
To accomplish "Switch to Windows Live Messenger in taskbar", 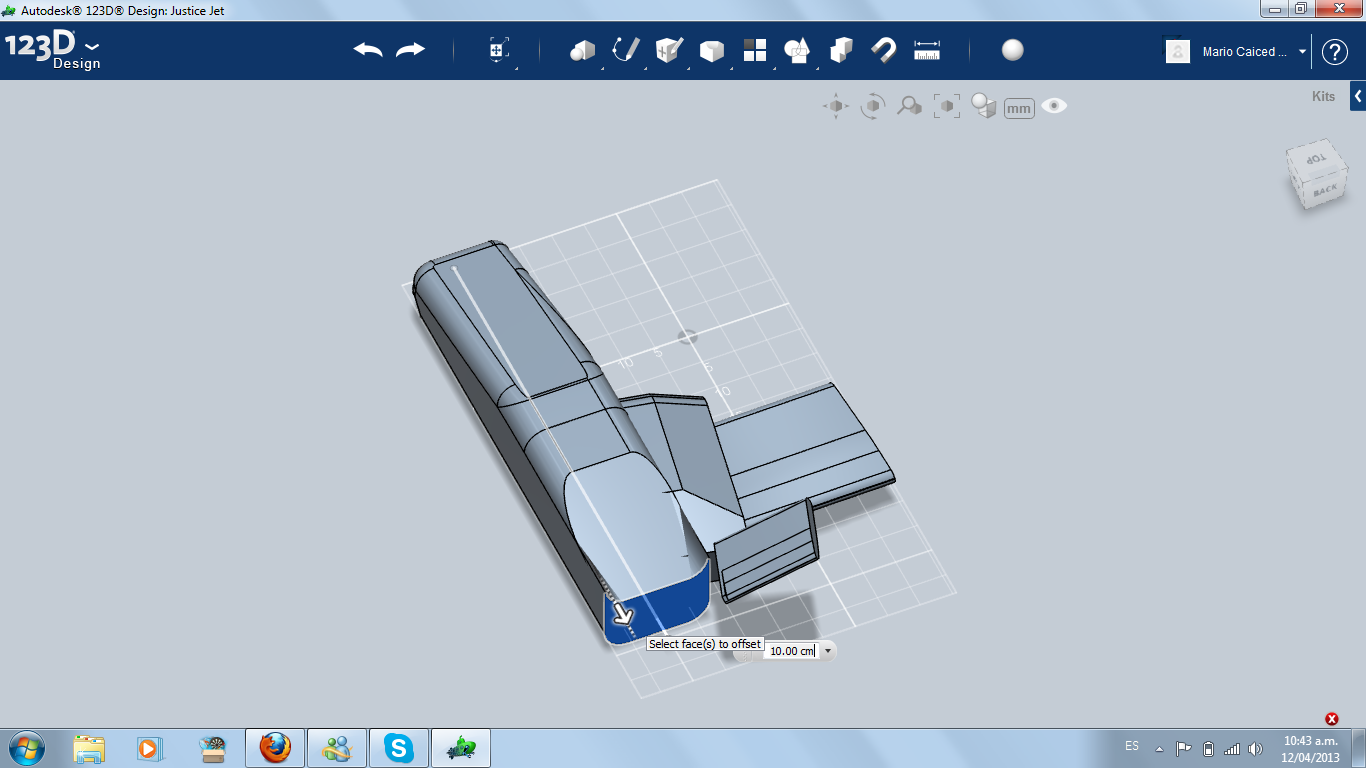I will (x=337, y=748).
